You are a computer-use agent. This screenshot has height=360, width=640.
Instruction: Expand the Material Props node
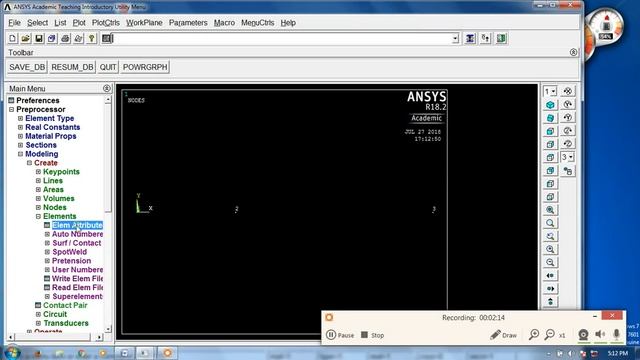tap(20, 136)
